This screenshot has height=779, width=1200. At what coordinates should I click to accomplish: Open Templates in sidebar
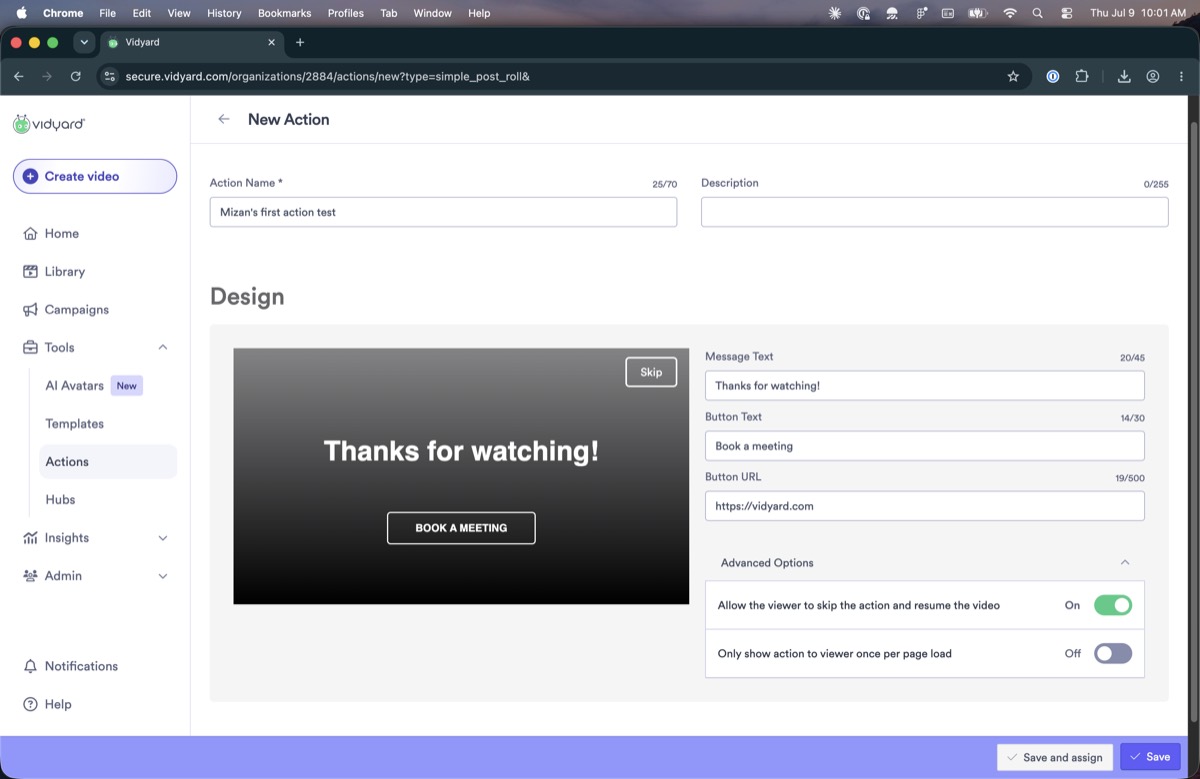pos(75,424)
